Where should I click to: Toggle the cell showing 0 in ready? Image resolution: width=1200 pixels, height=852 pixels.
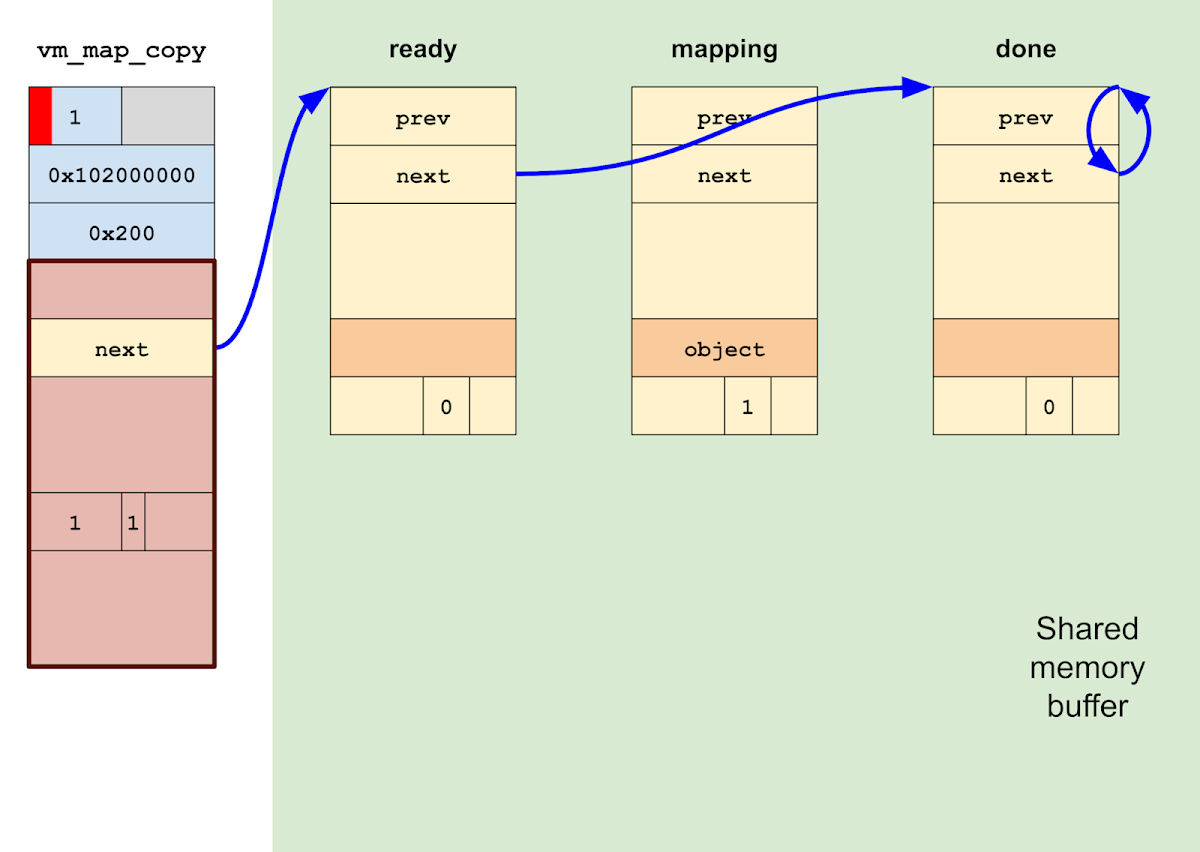pyautogui.click(x=446, y=406)
